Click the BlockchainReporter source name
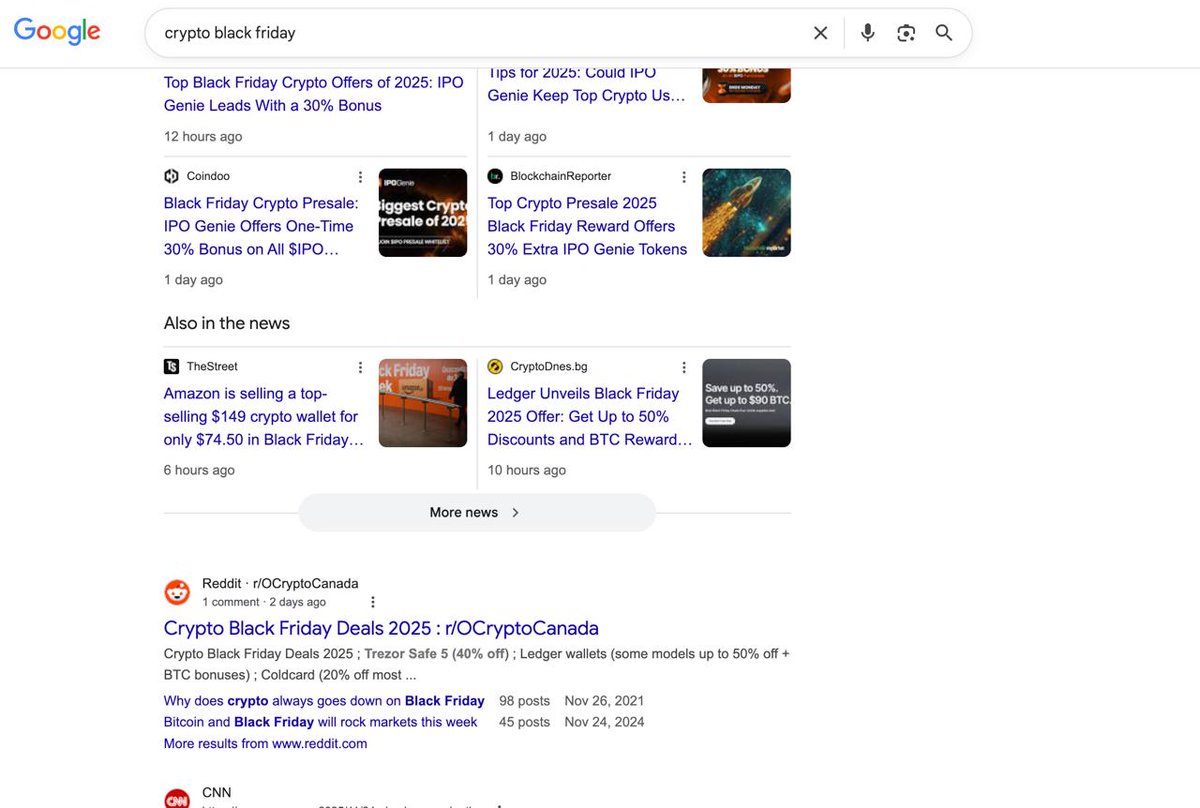 pos(561,176)
